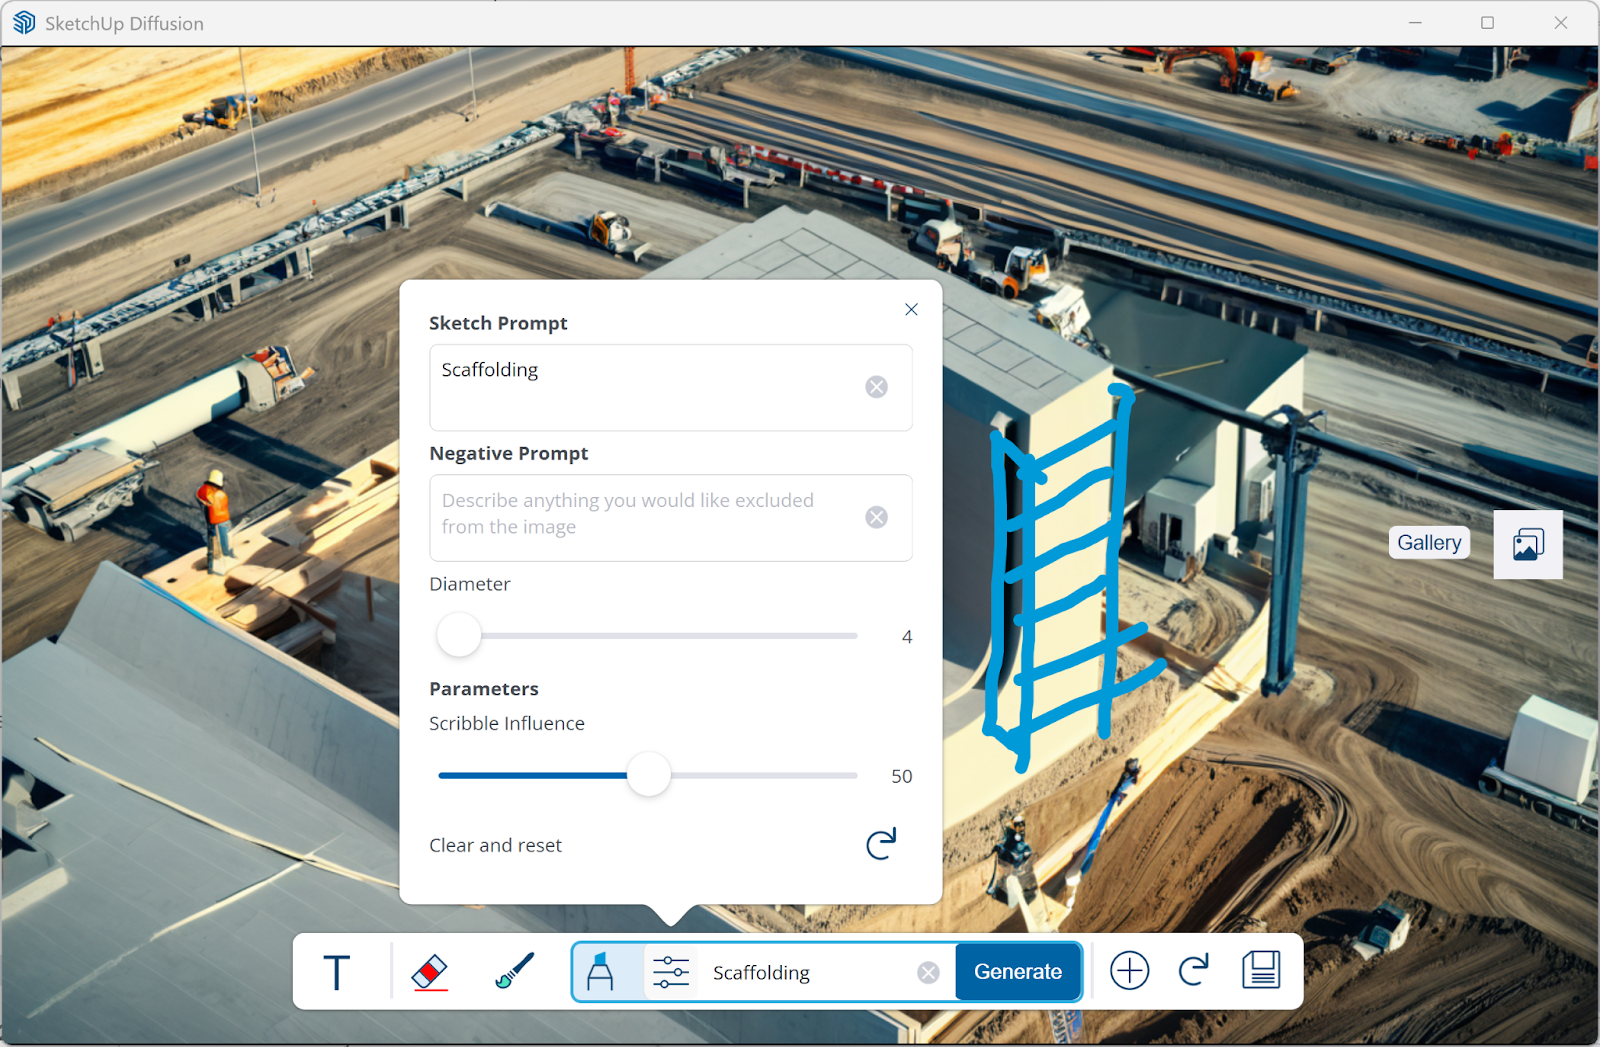
Task: Clear the Scaffolding text in toolbar
Action: pos(928,973)
